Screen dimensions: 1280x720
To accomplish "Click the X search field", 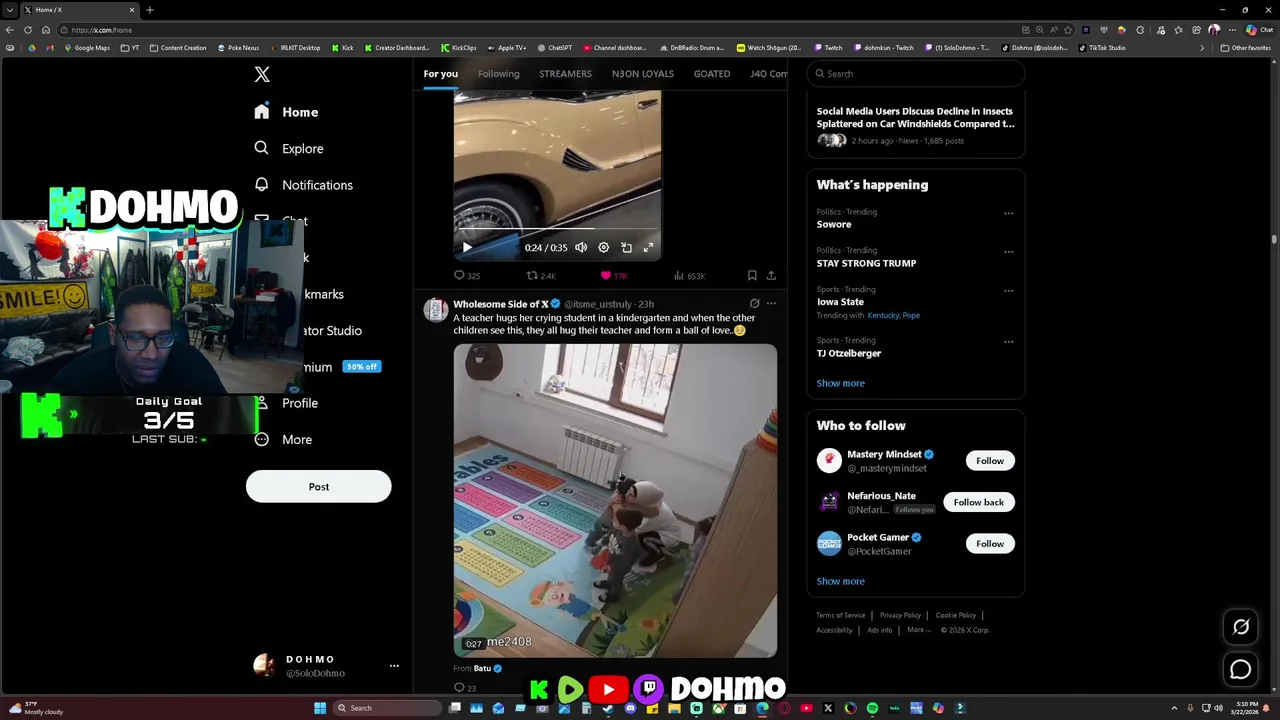I will (916, 74).
